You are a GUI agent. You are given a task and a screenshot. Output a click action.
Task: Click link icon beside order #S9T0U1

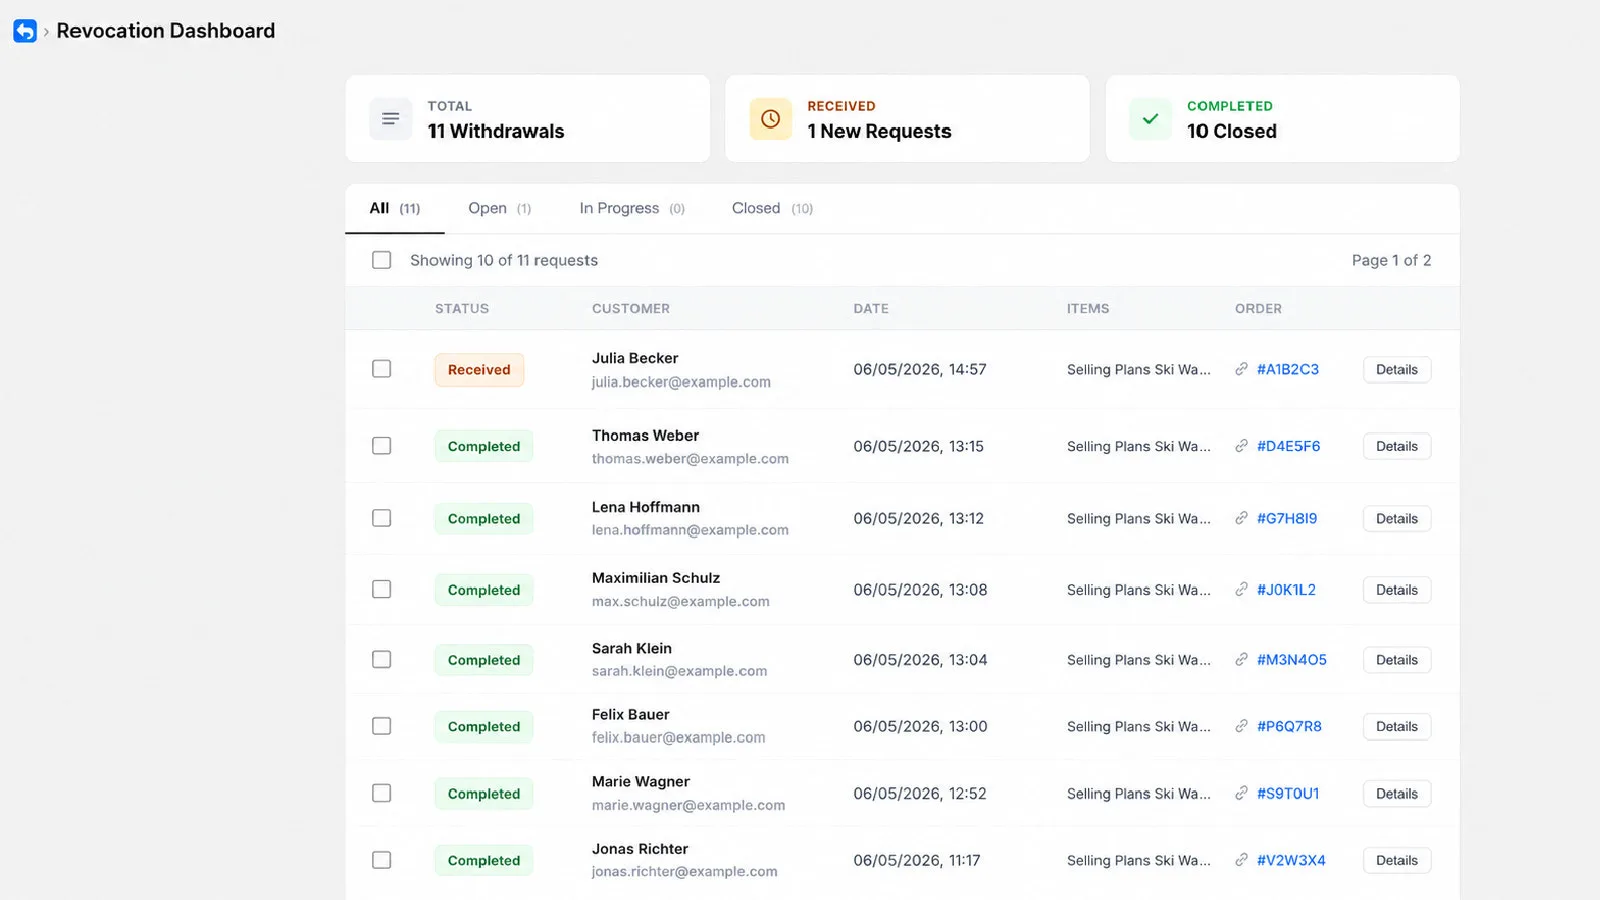[1241, 793]
